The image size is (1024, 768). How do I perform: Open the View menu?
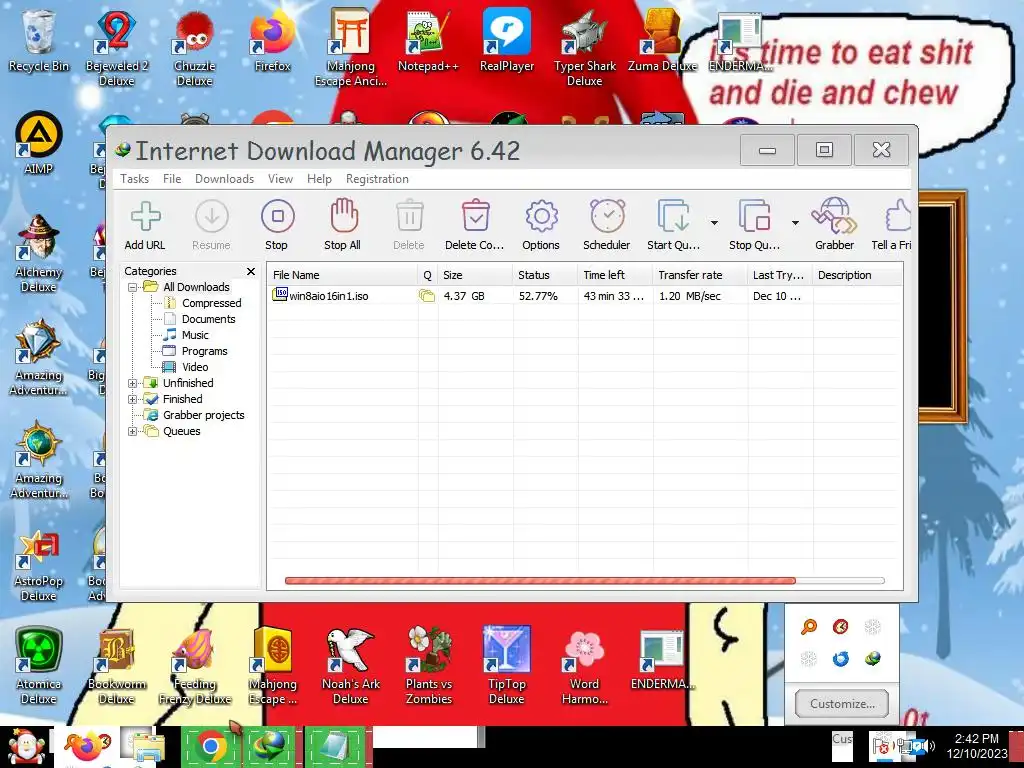tap(280, 179)
